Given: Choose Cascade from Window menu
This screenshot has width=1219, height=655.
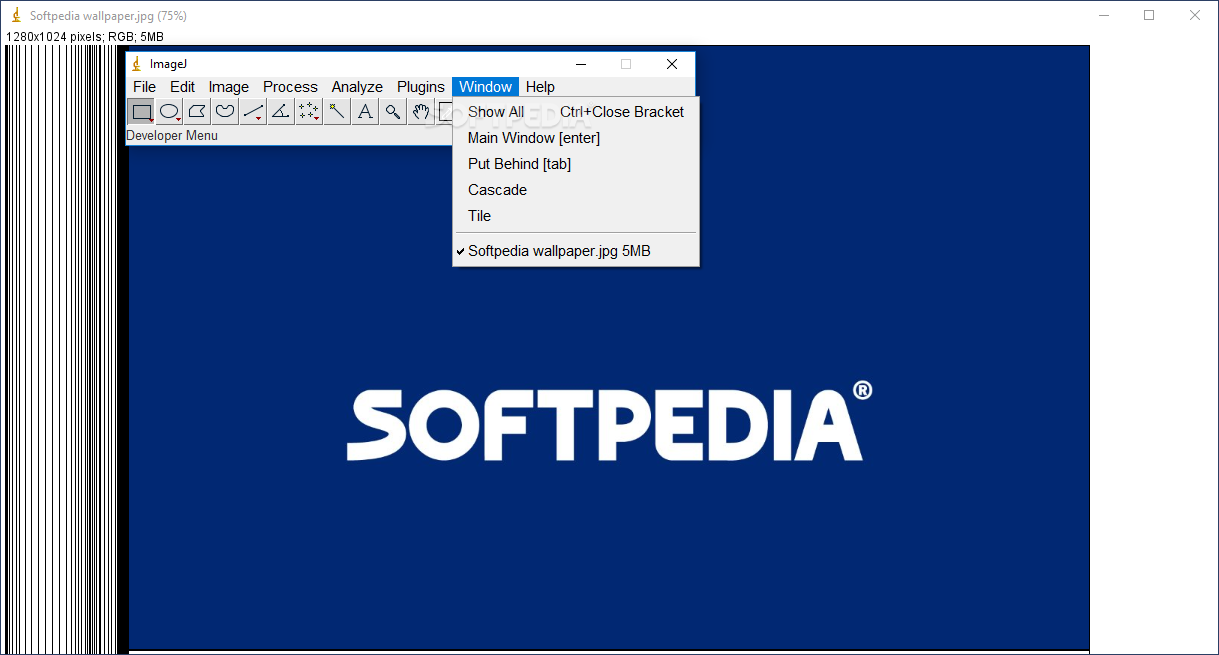Looking at the screenshot, I should 576,190.
